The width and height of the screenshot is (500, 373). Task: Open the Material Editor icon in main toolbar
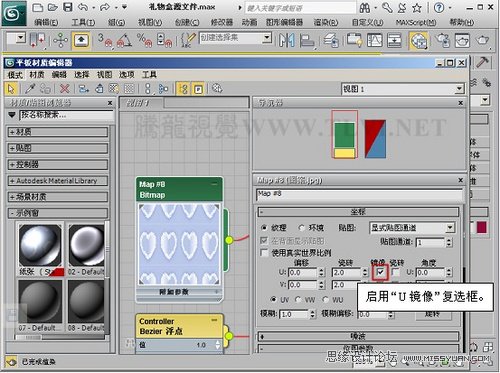[418, 41]
